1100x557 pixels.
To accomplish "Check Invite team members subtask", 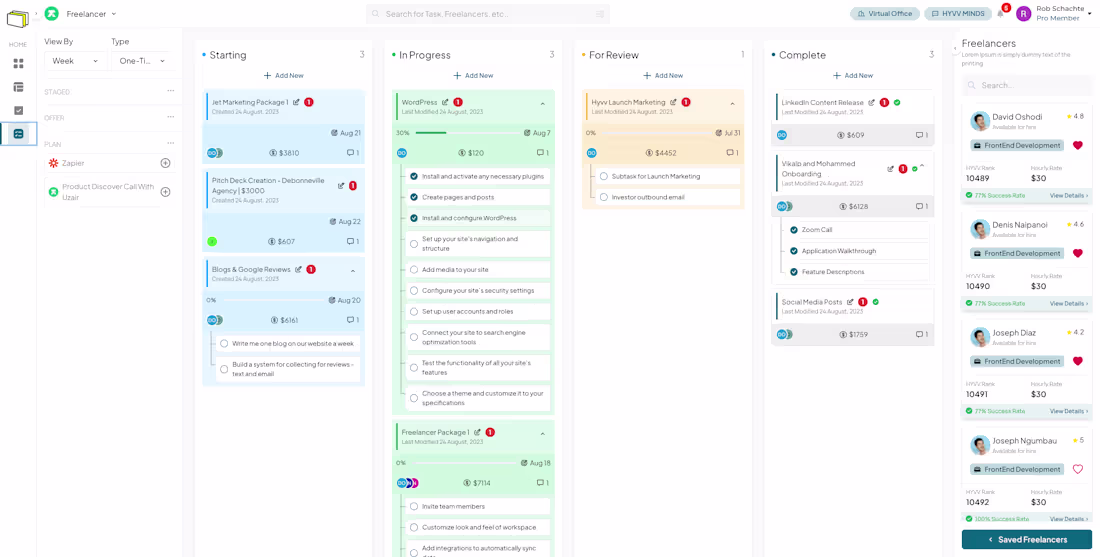I will [x=414, y=506].
